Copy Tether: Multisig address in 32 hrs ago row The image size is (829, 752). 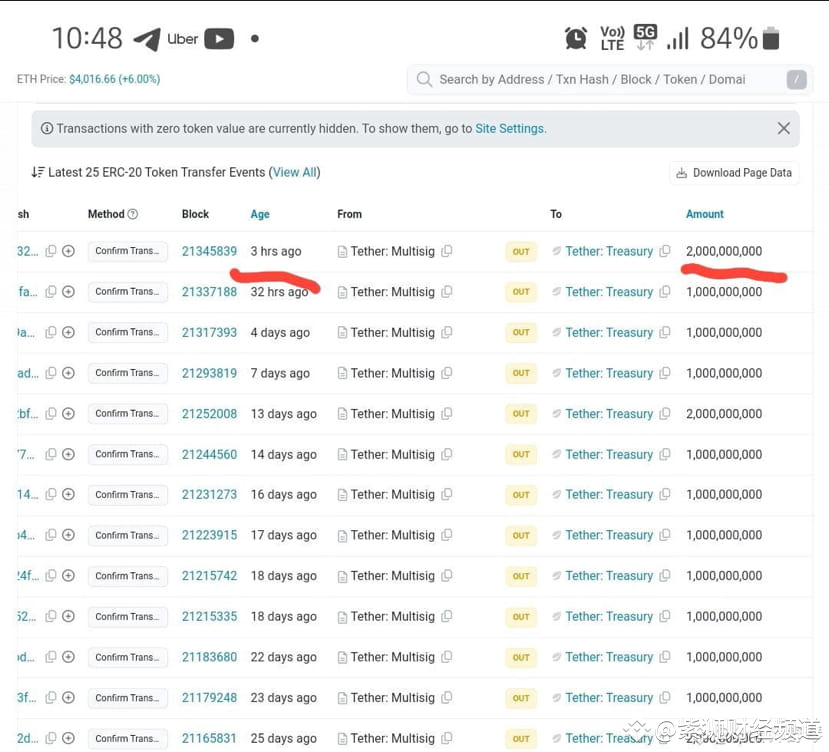pos(447,291)
